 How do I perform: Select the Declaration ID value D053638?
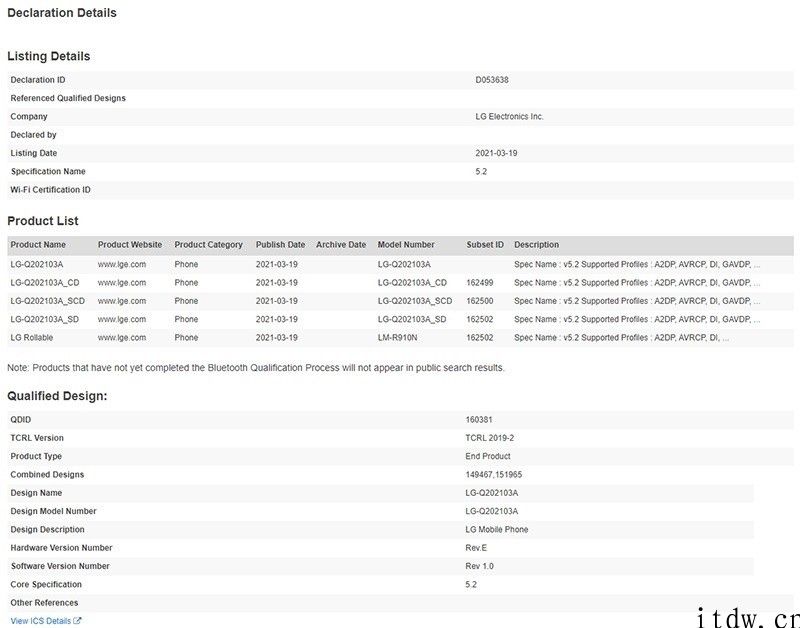492,80
